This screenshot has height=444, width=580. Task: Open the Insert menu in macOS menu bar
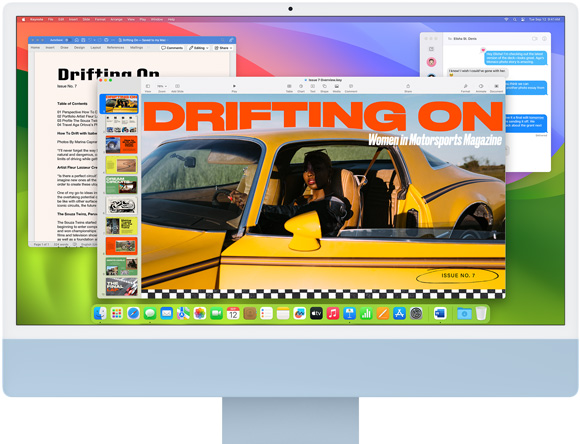coord(73,19)
